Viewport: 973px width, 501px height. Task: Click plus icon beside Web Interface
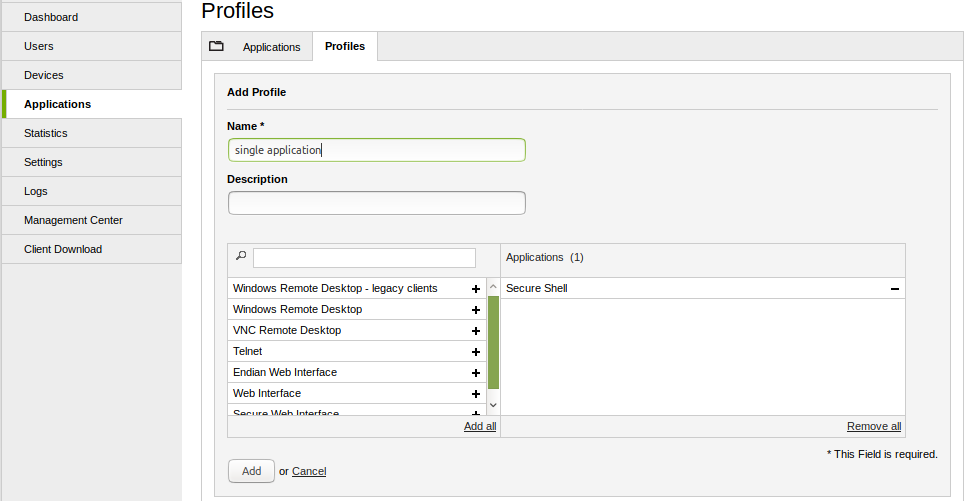476,394
